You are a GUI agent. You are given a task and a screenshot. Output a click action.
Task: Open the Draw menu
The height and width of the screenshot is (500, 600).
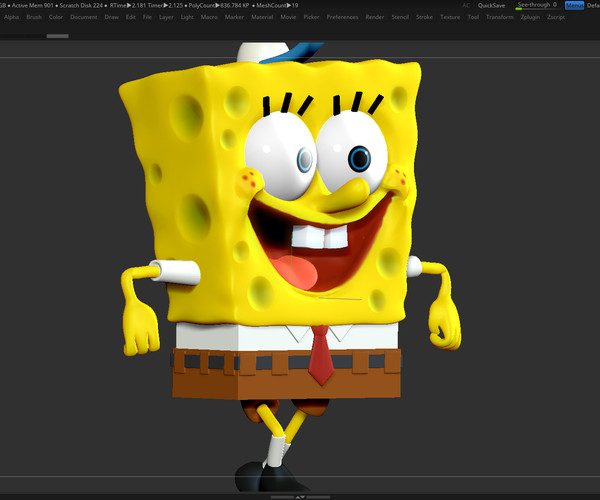(x=111, y=17)
